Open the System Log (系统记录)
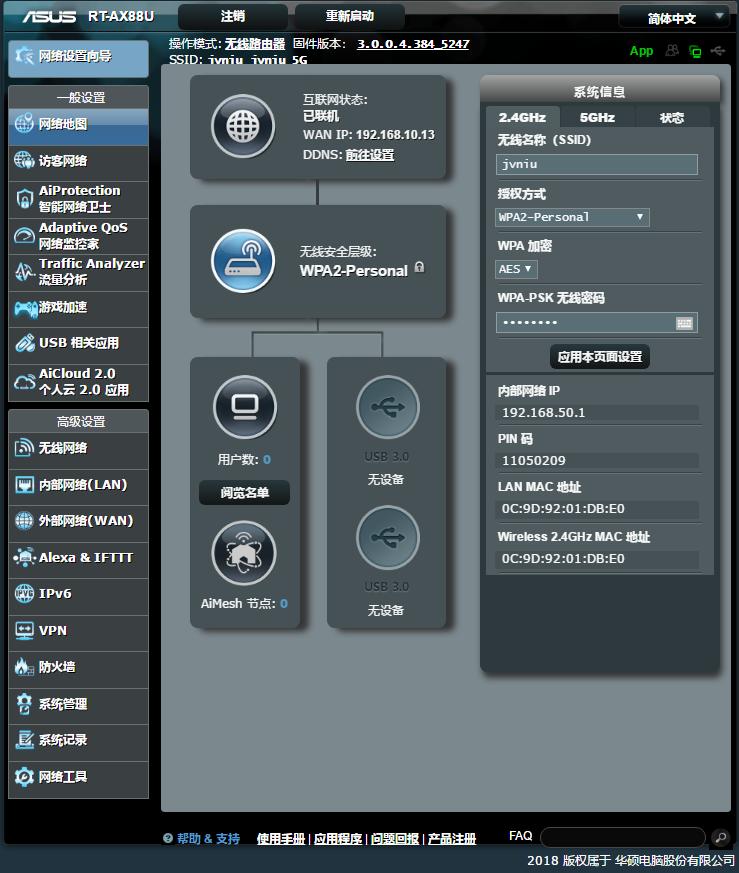This screenshot has width=739, height=873. click(79, 742)
